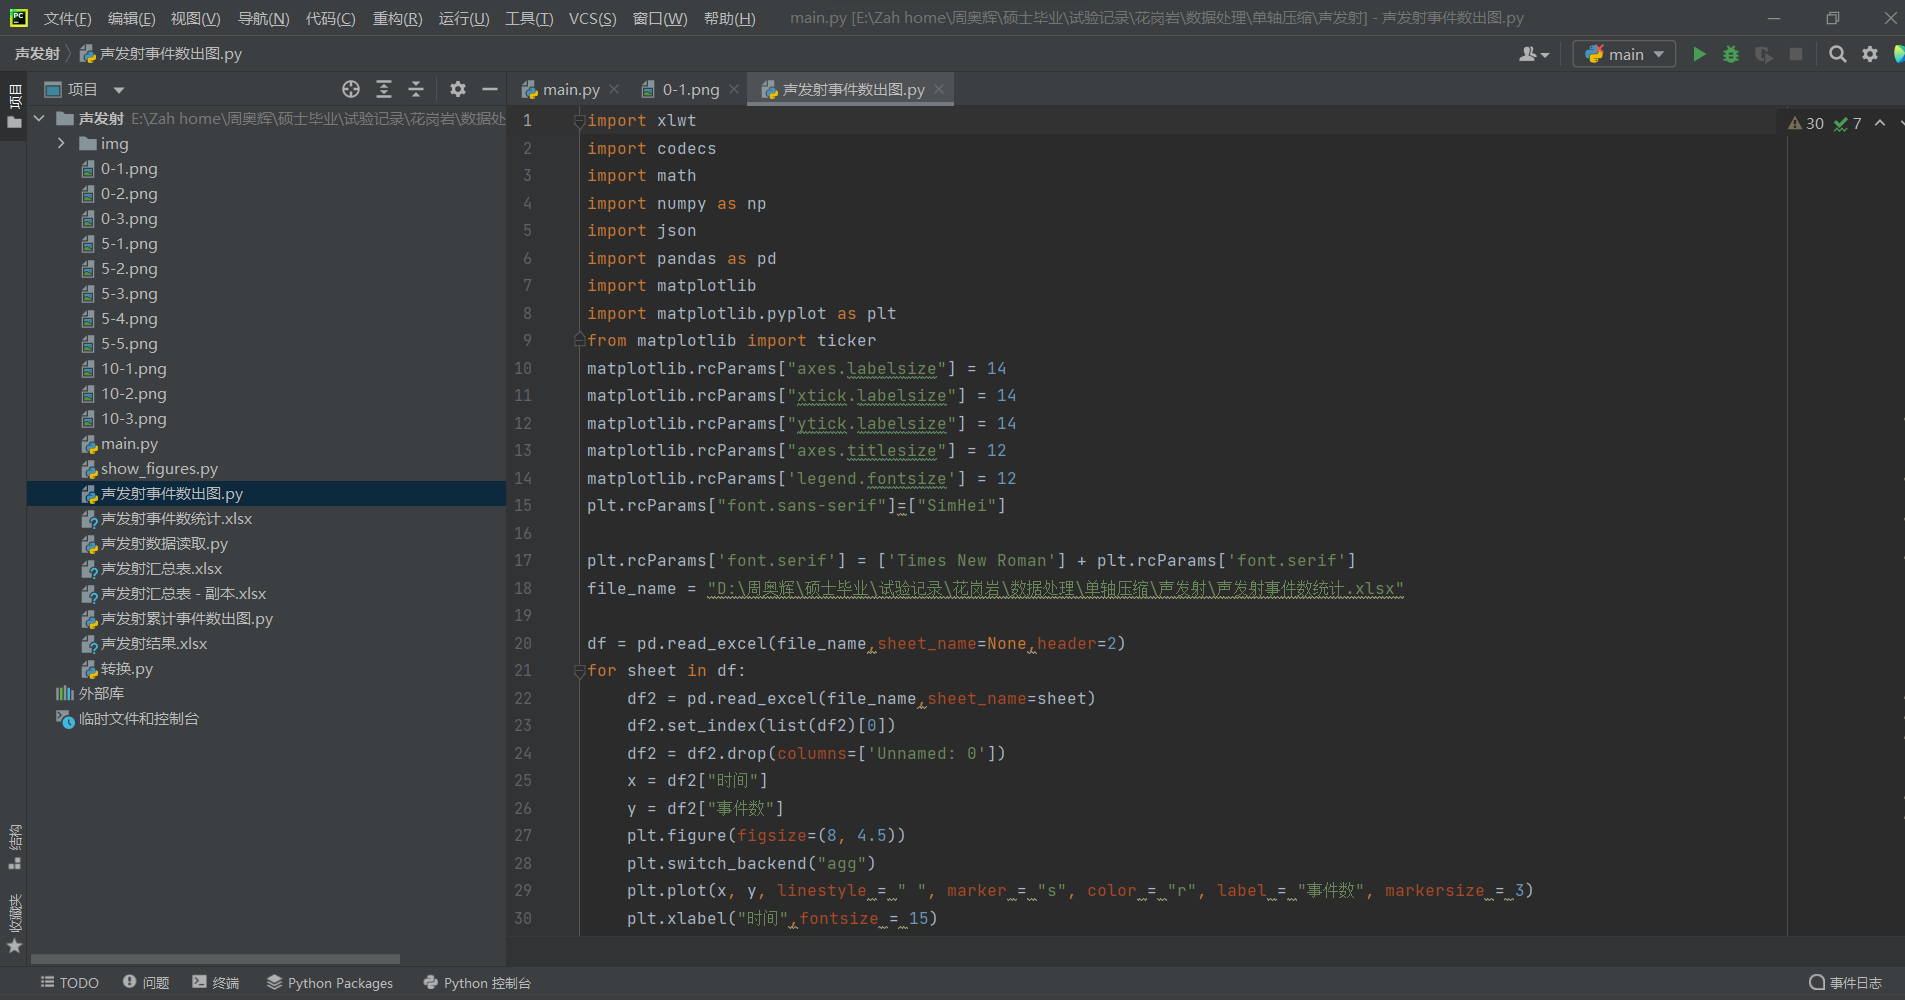Start debugging with the bug icon

(1731, 54)
